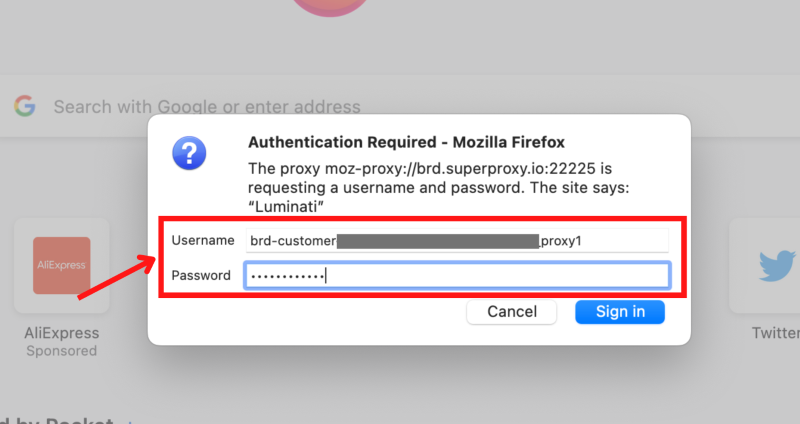This screenshot has height=424, width=800.
Task: Click the Sponsored text below AliExpress
Action: click(x=62, y=351)
